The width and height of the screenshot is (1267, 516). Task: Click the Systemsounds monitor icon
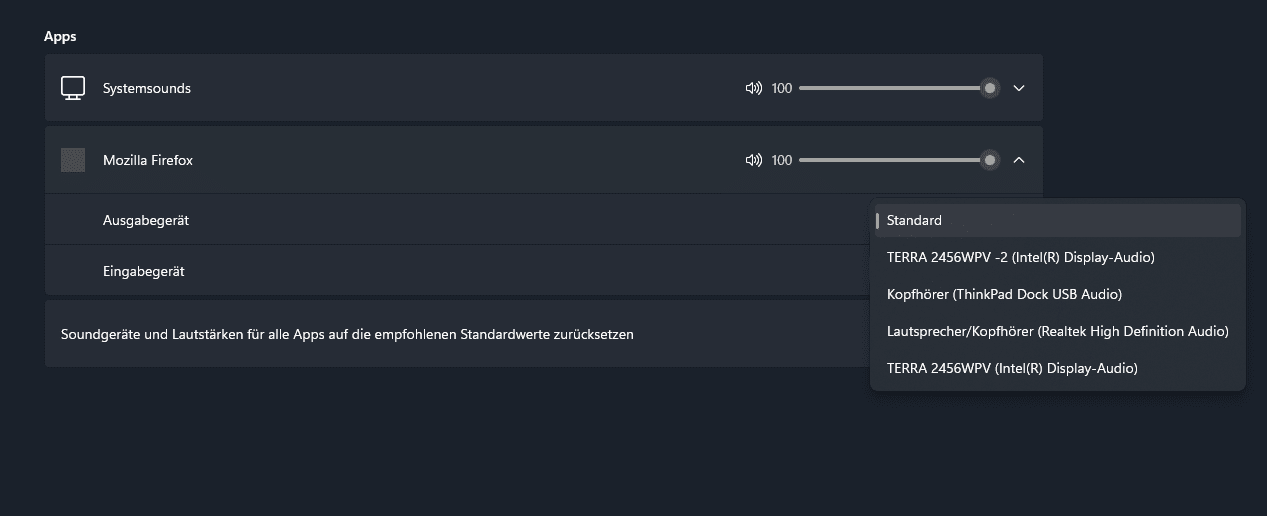click(x=73, y=88)
